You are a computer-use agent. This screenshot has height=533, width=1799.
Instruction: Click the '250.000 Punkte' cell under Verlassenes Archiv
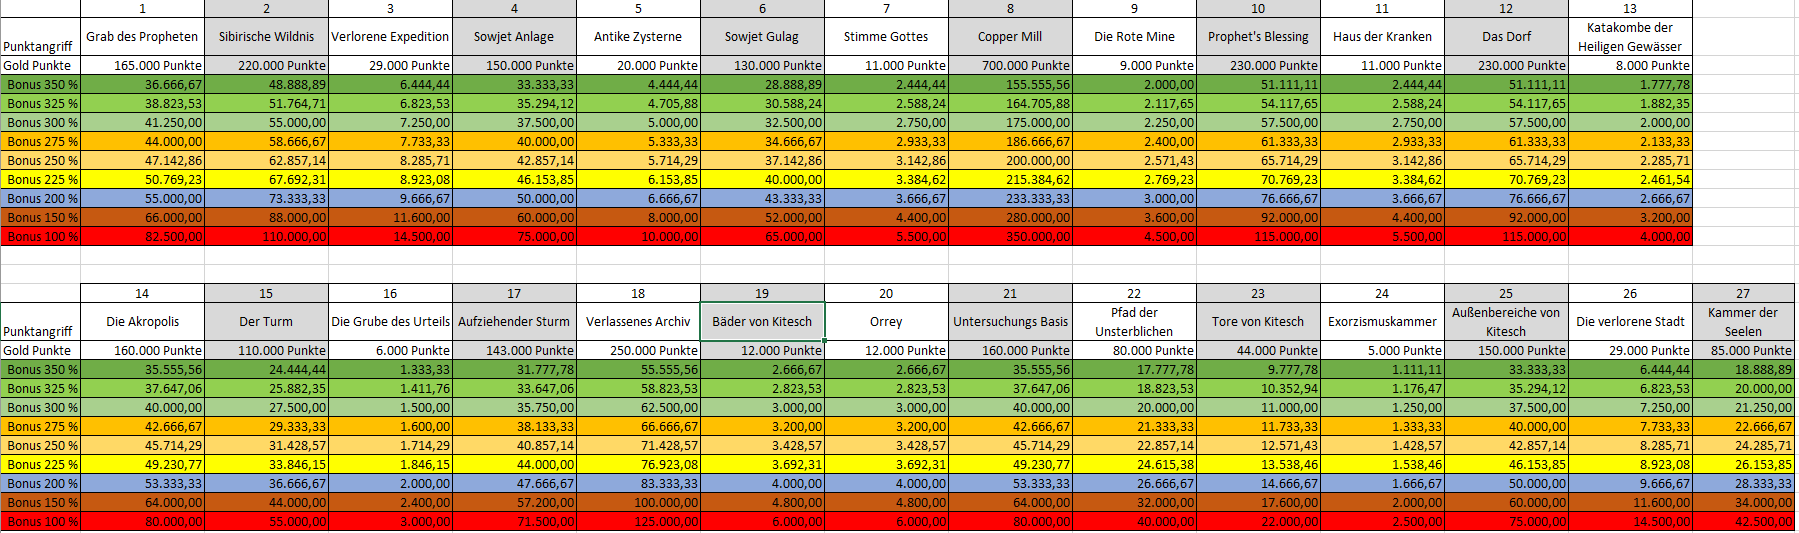pos(638,351)
